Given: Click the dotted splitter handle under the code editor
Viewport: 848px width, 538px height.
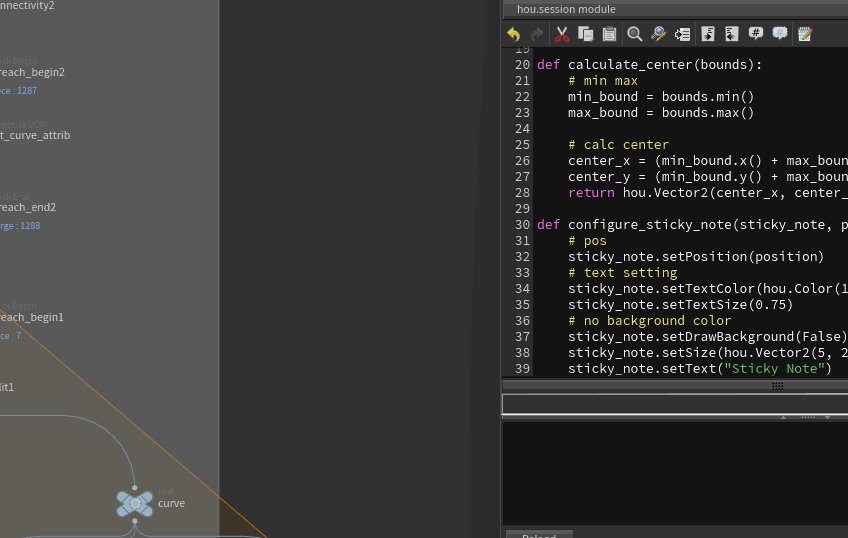Looking at the screenshot, I should click(x=777, y=386).
